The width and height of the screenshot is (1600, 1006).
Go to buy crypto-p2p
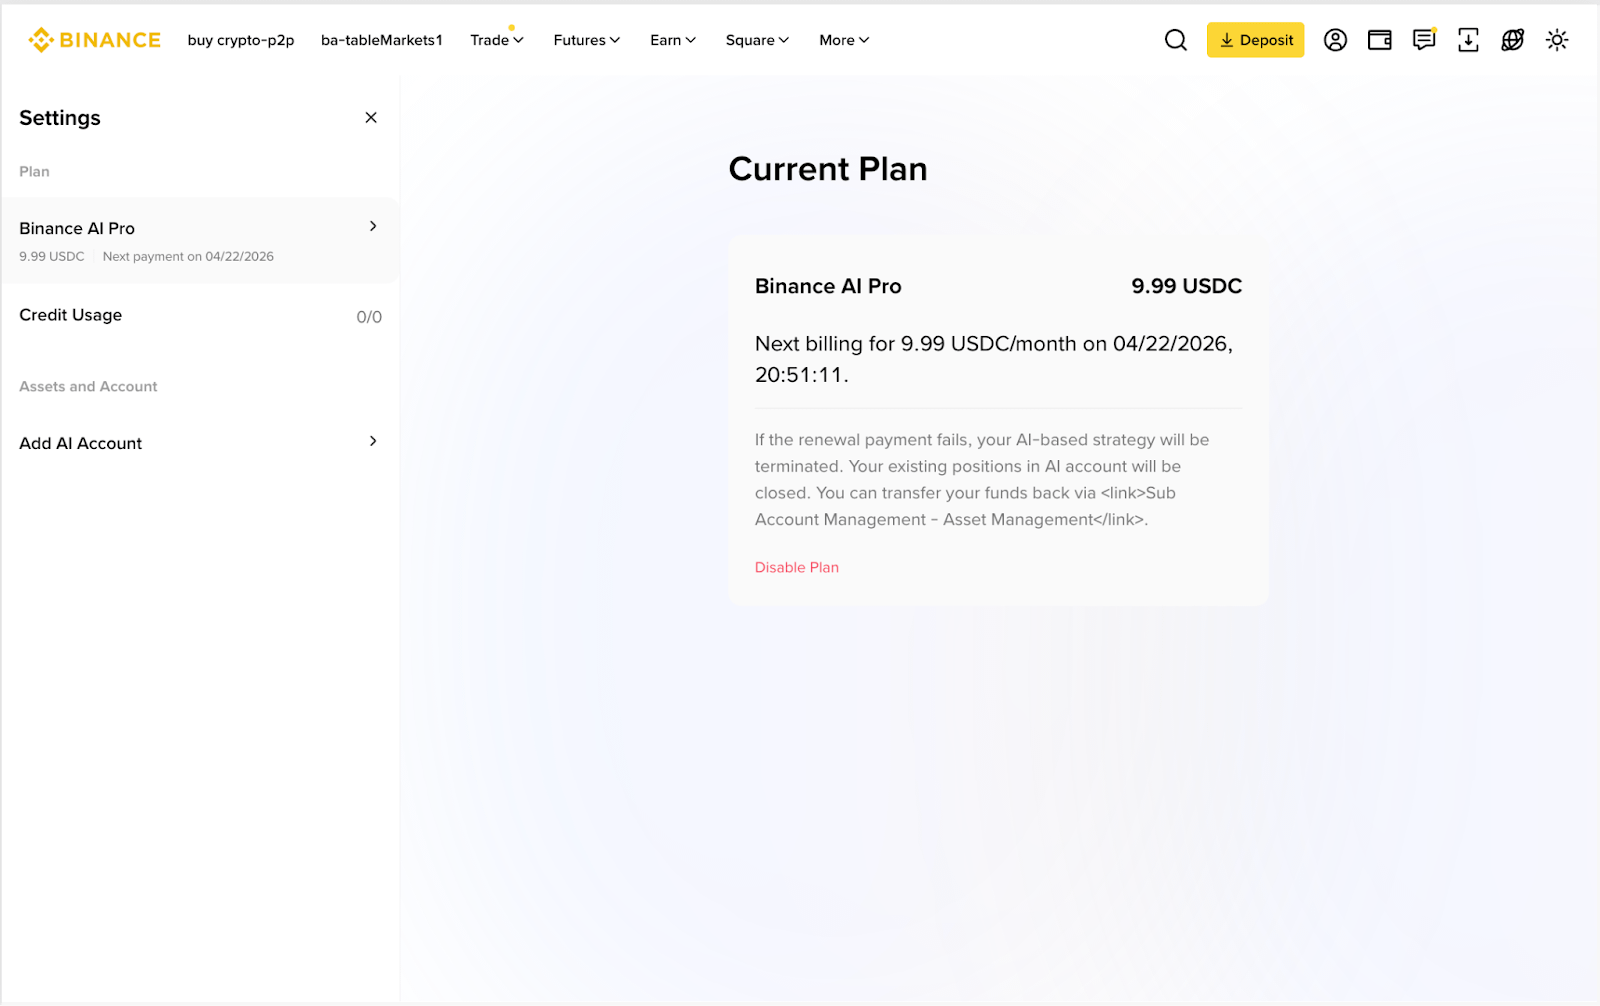click(241, 40)
